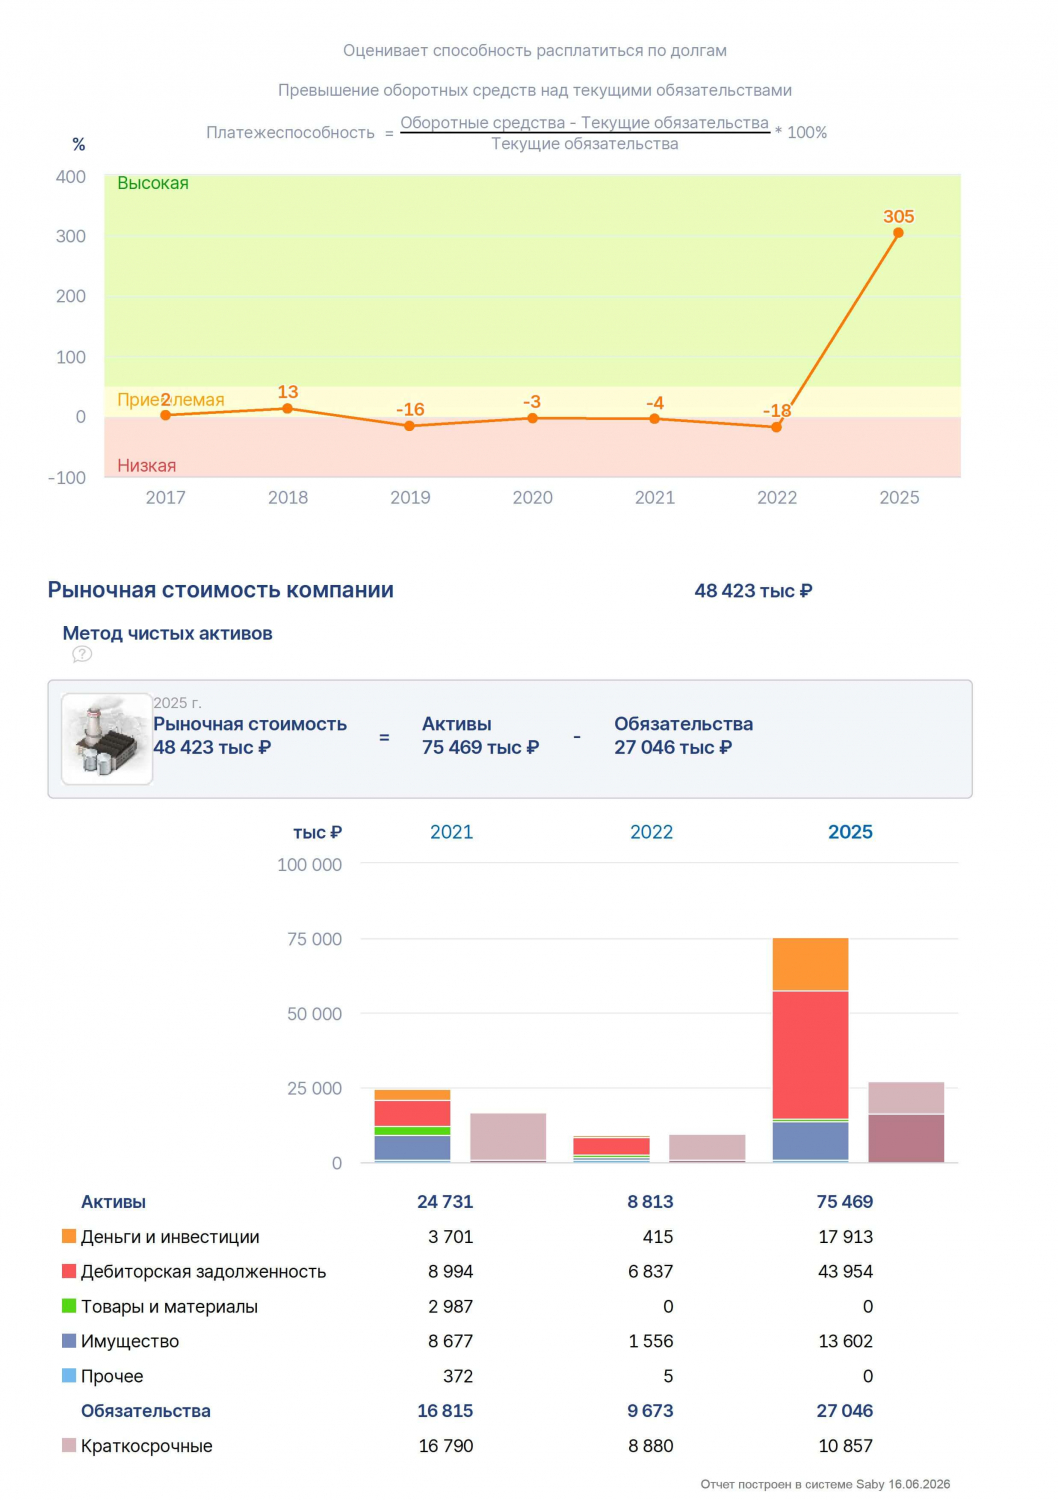Click the light blue Прочее legend swatch
Image resolution: width=1058 pixels, height=1500 pixels.
point(69,1376)
